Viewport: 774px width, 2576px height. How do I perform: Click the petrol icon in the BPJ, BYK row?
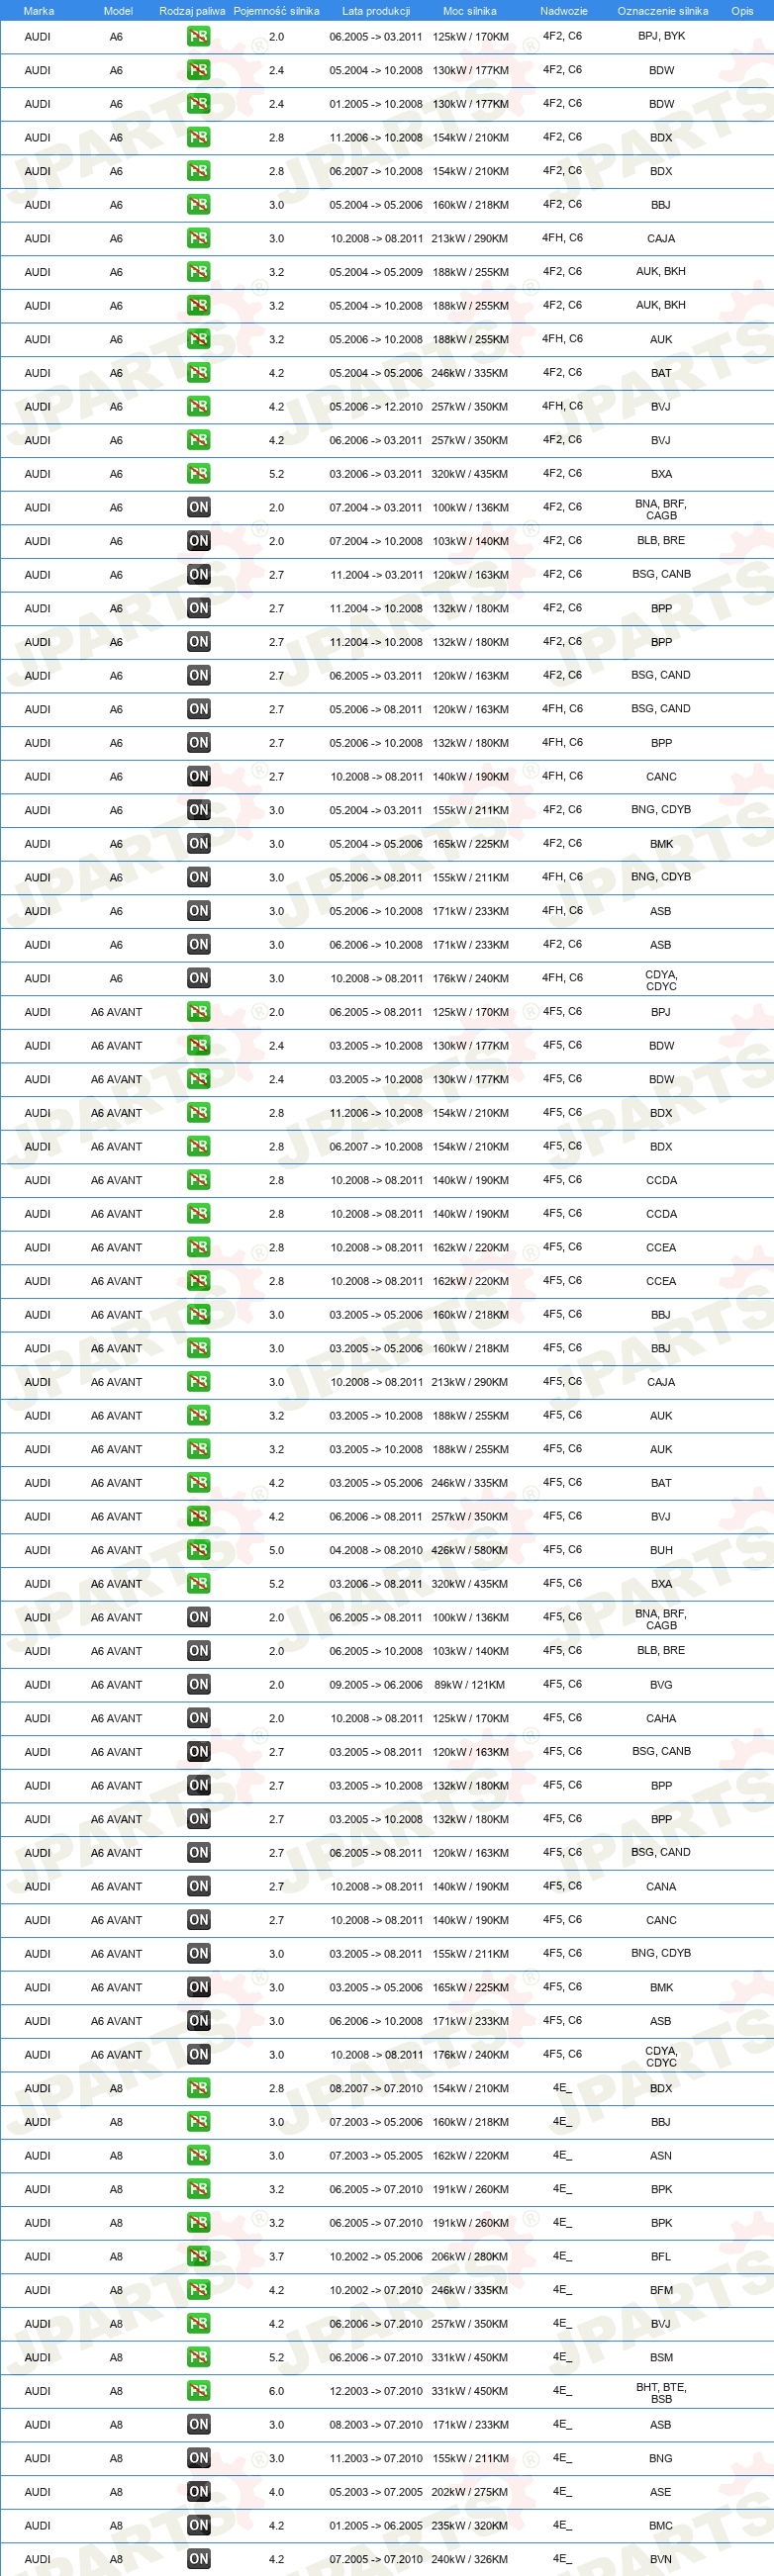click(198, 37)
